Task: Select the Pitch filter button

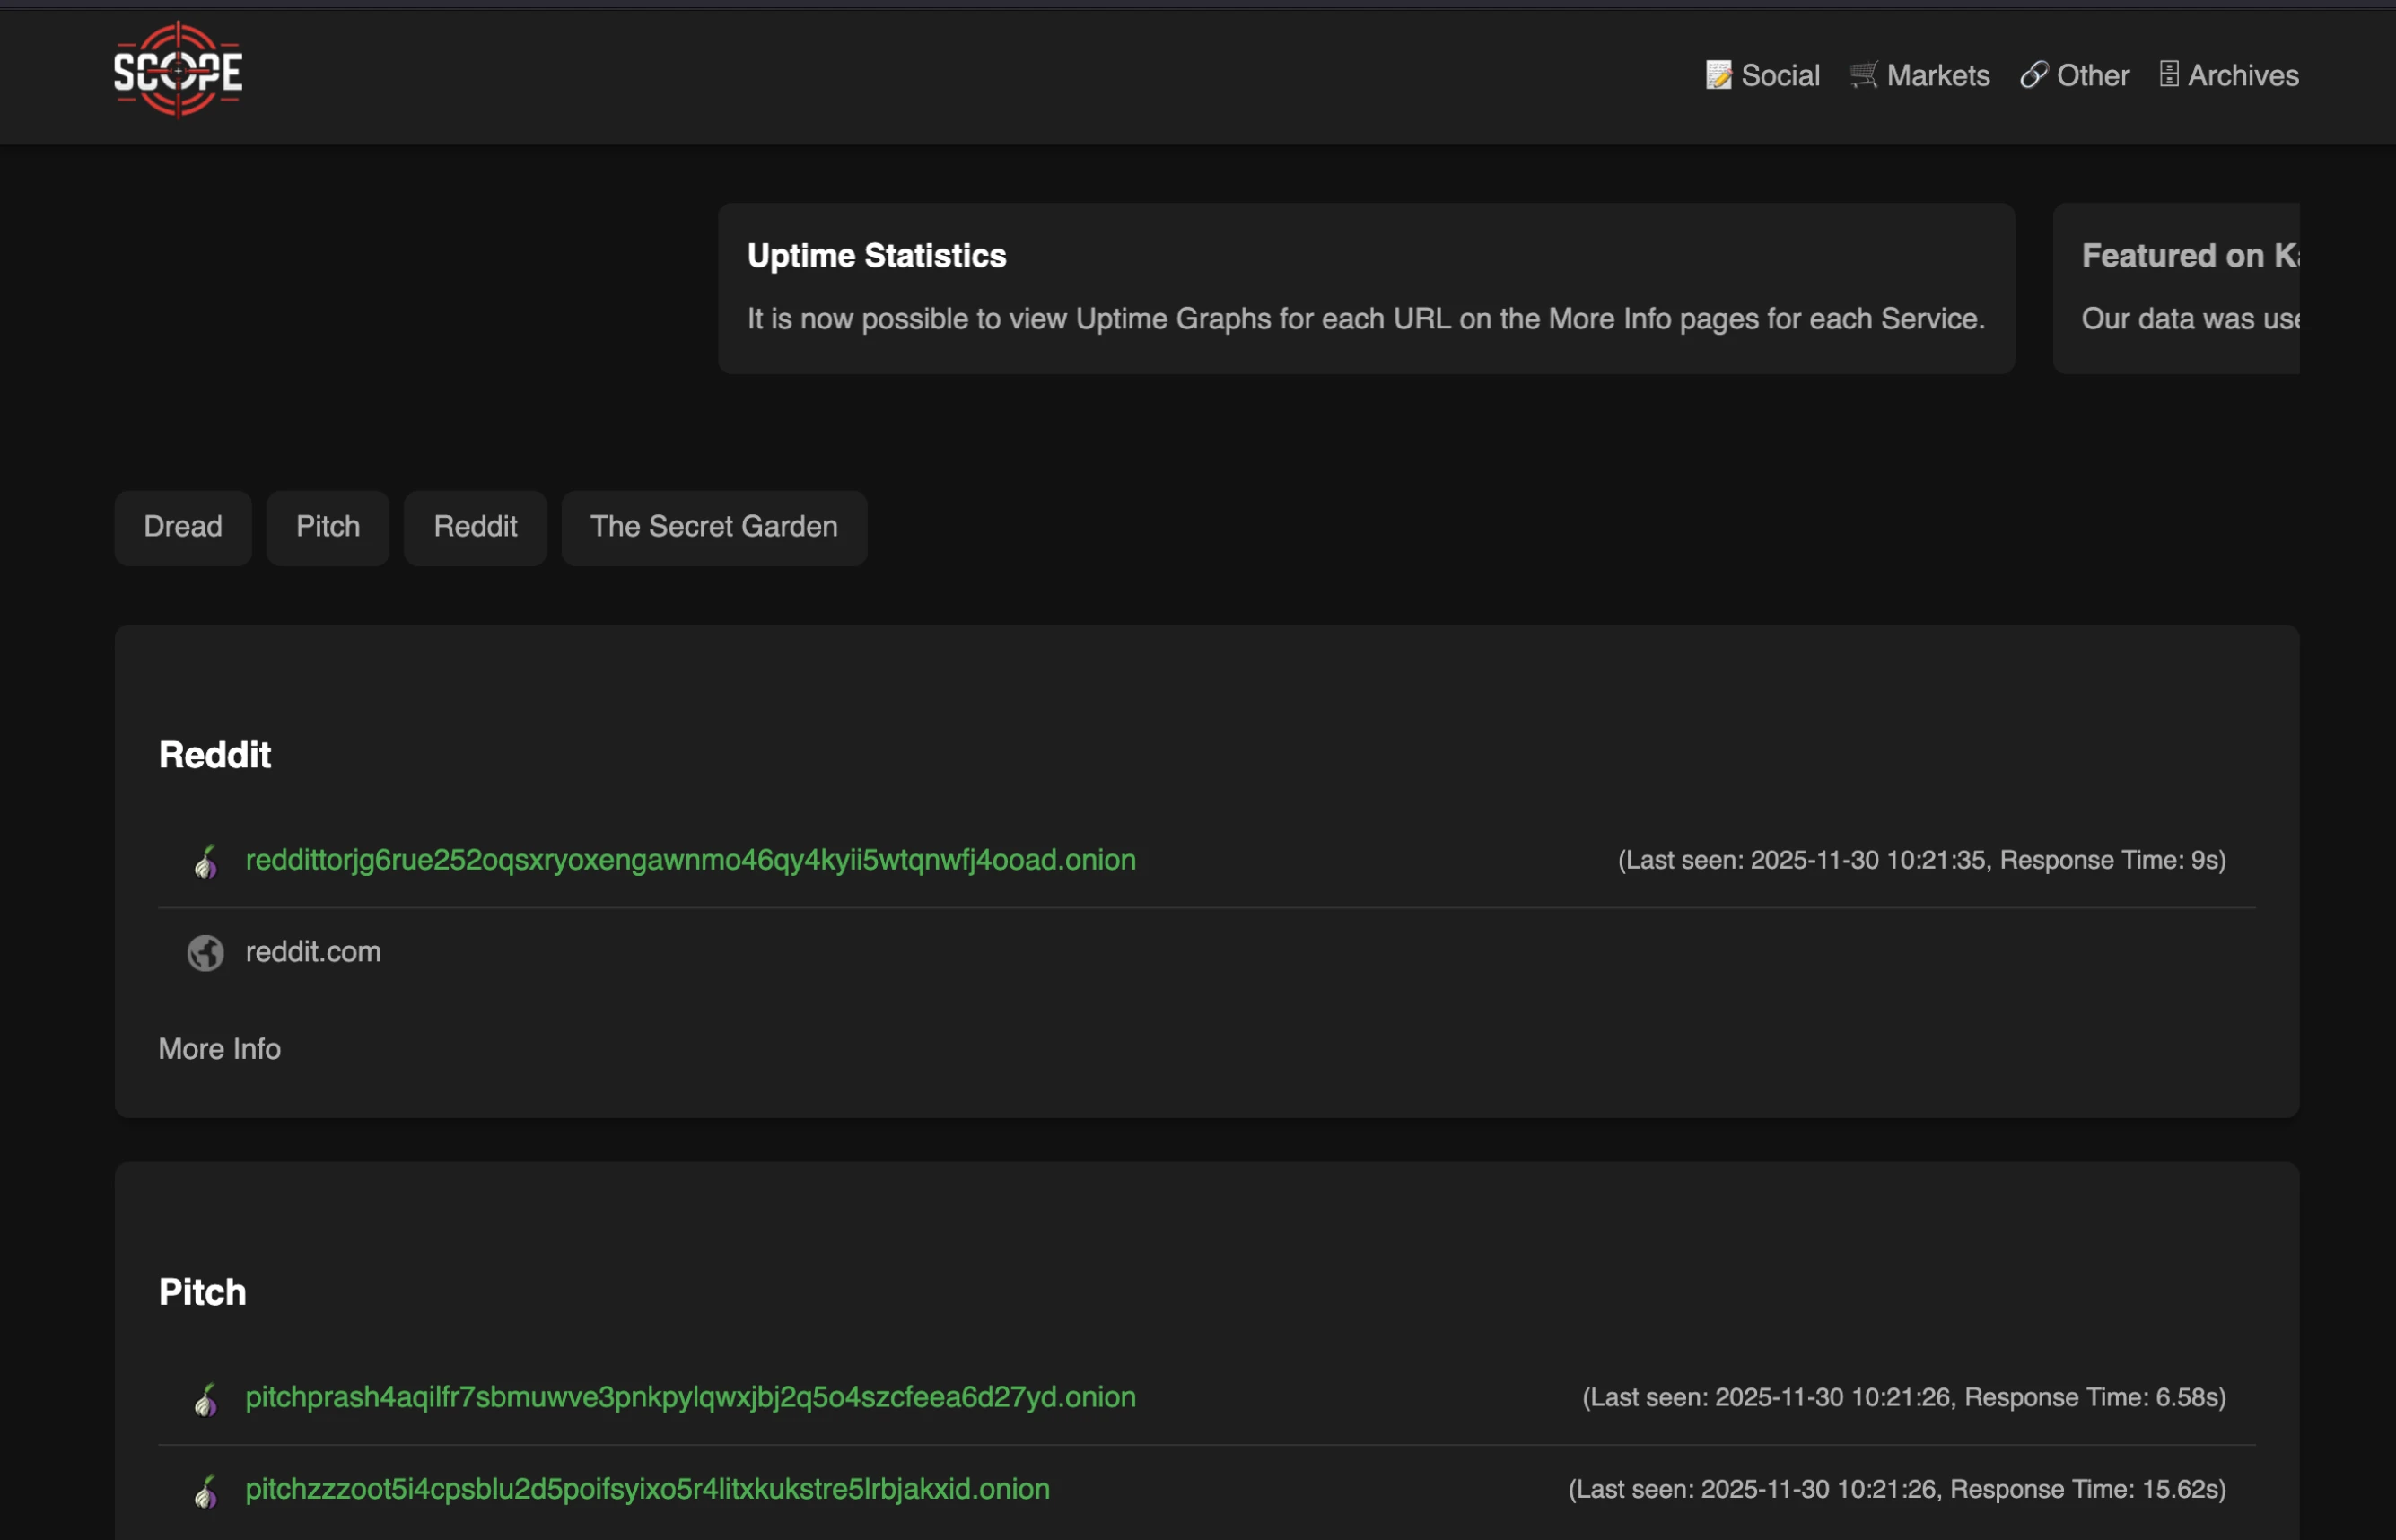Action: tap(327, 527)
